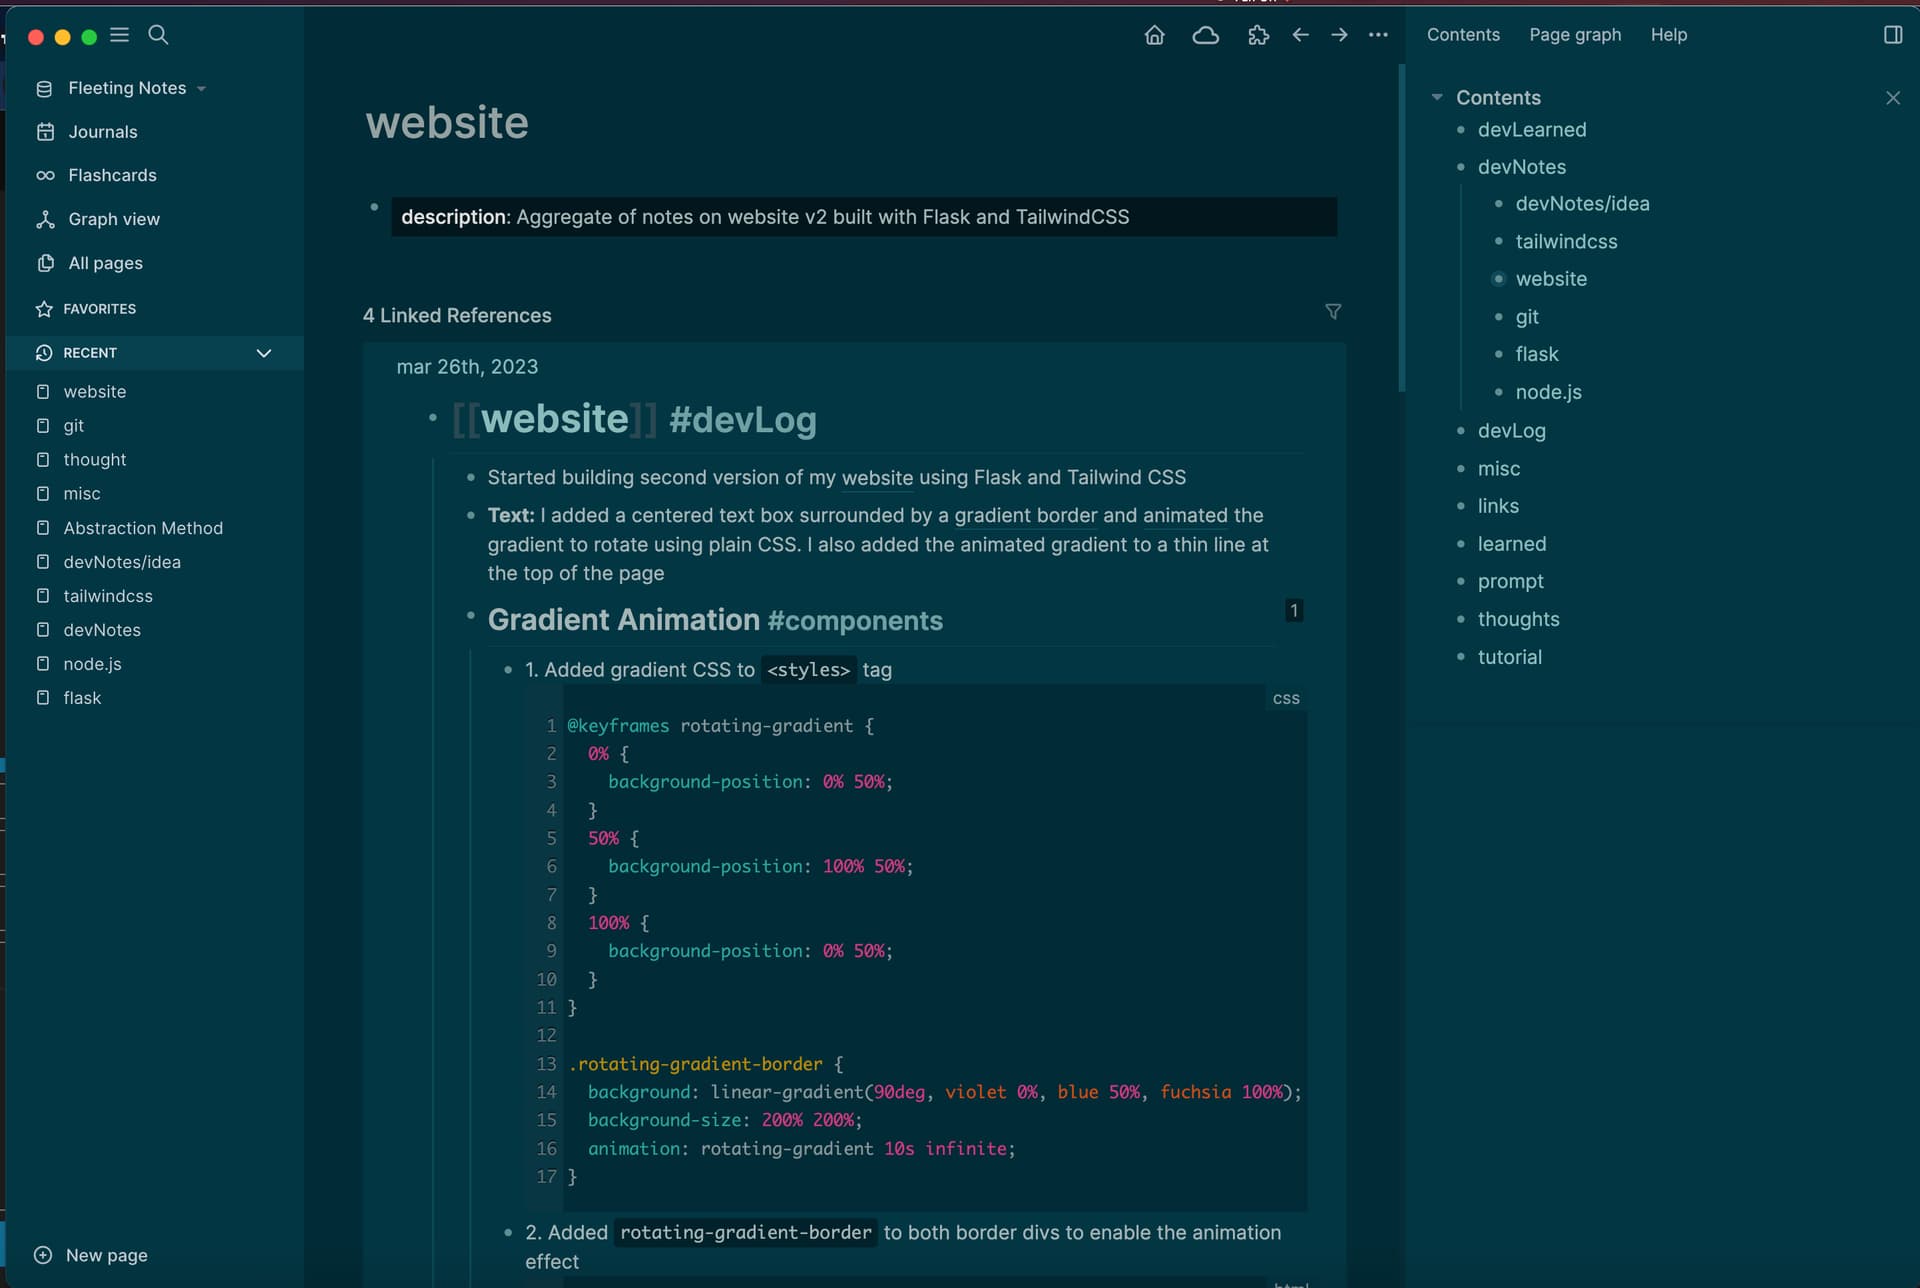Open the Fleeting Notes graph dropdown
The width and height of the screenshot is (1920, 1288).
point(201,89)
